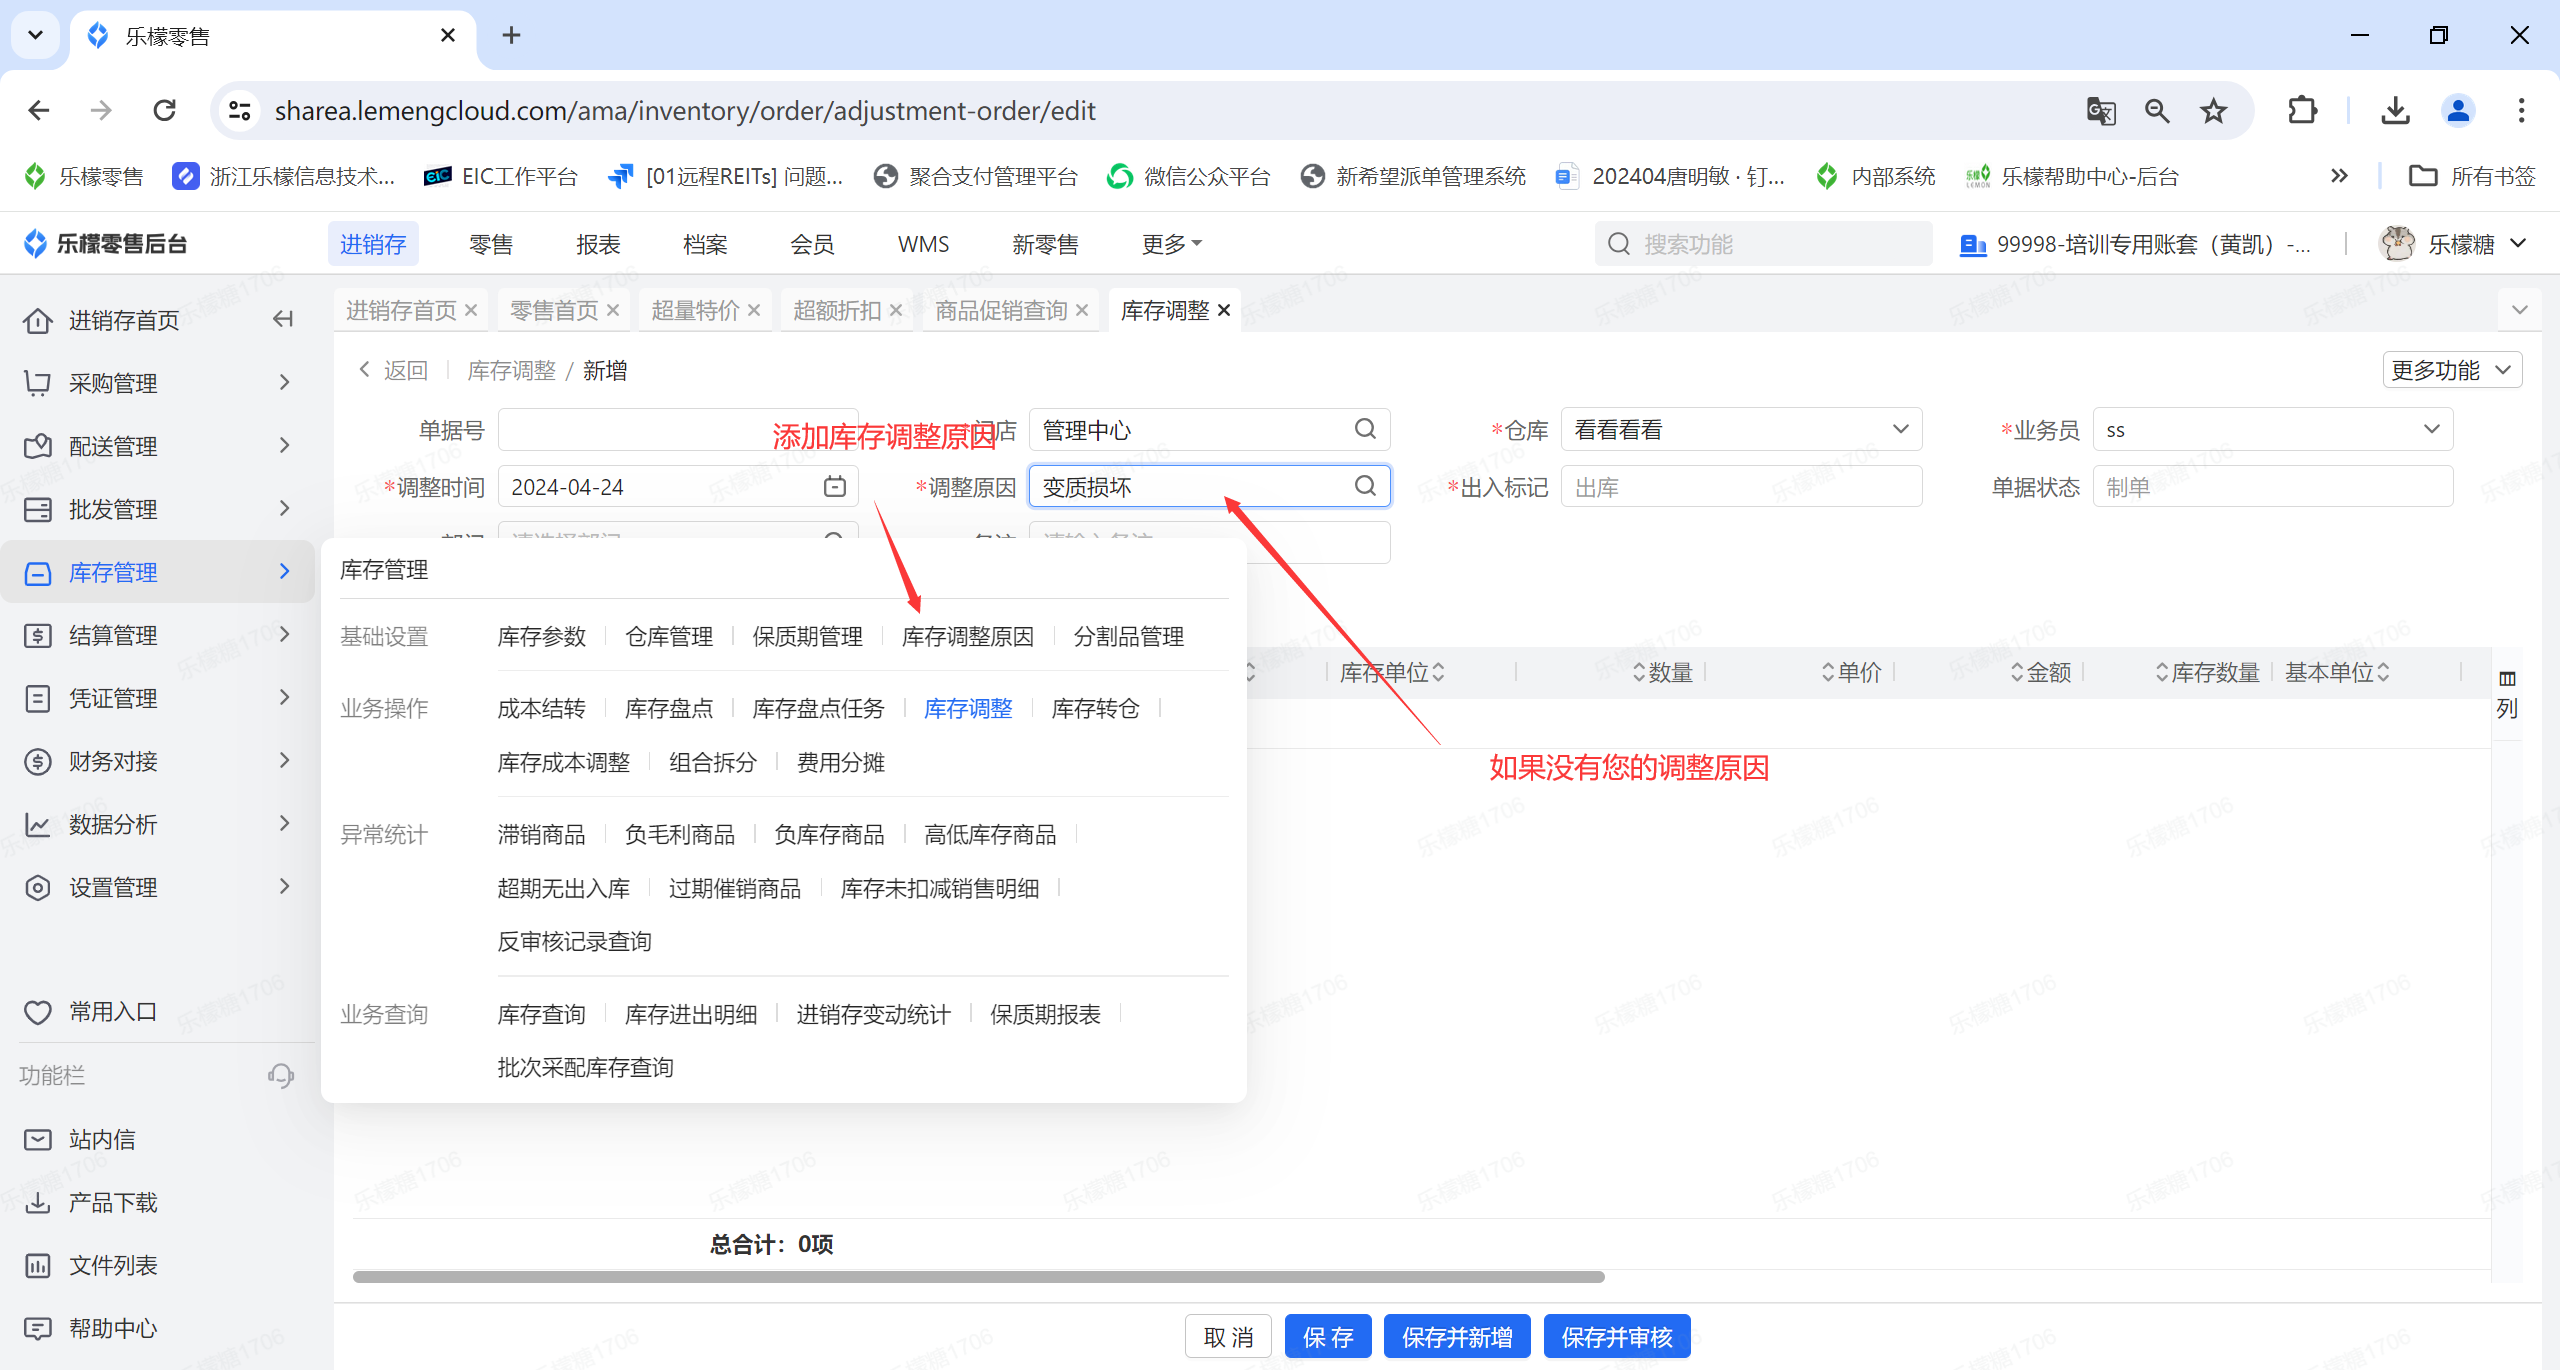Close the 库存调整 tab
2560x1370 pixels.
coord(1224,311)
